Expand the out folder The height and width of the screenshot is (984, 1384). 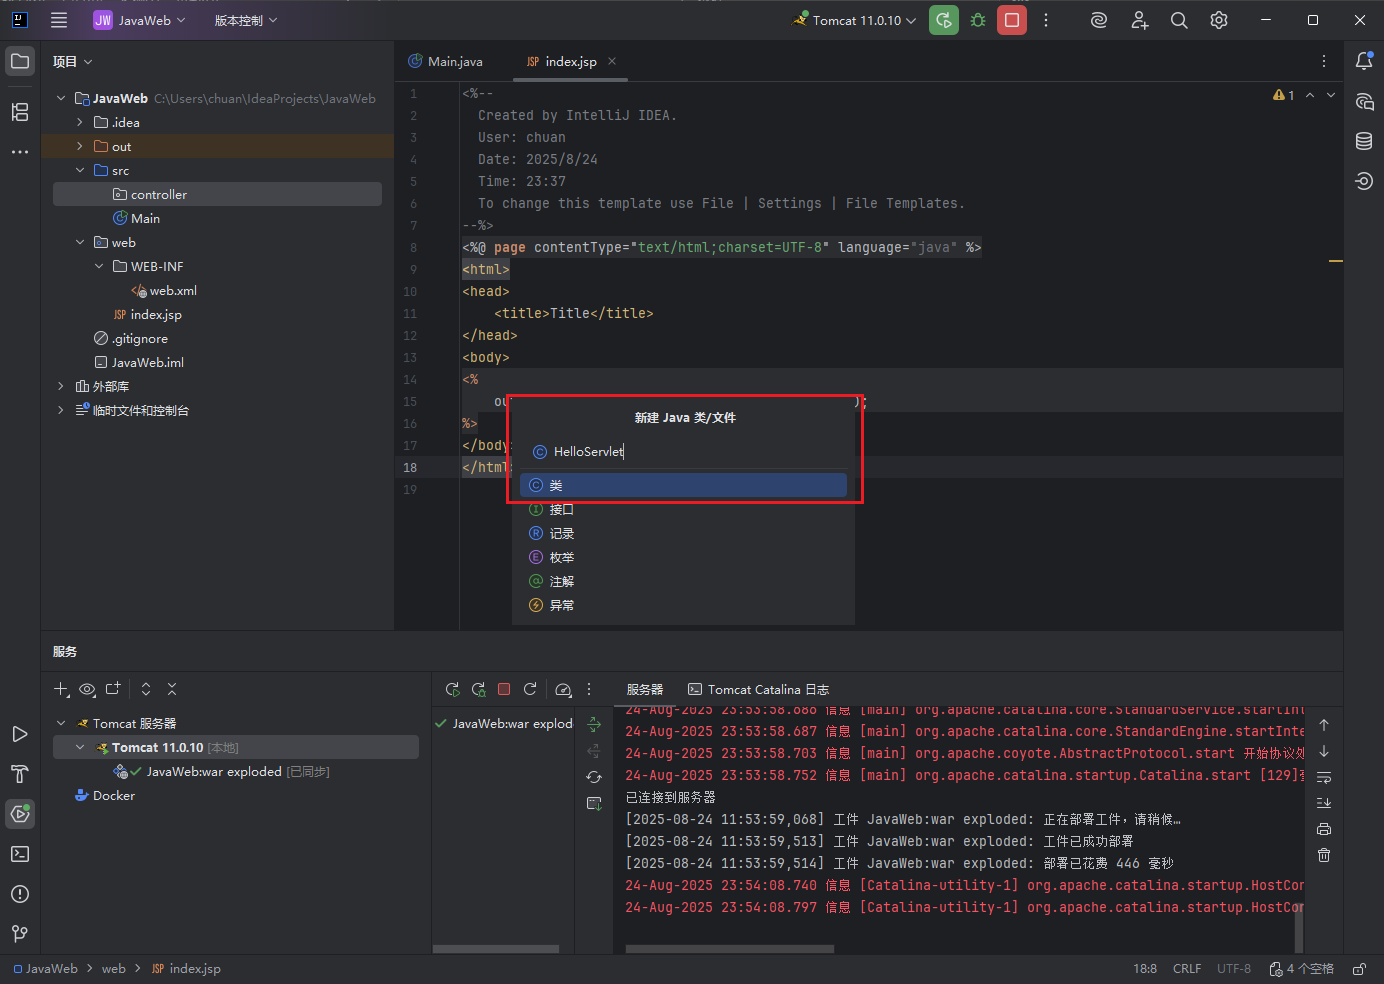80,146
